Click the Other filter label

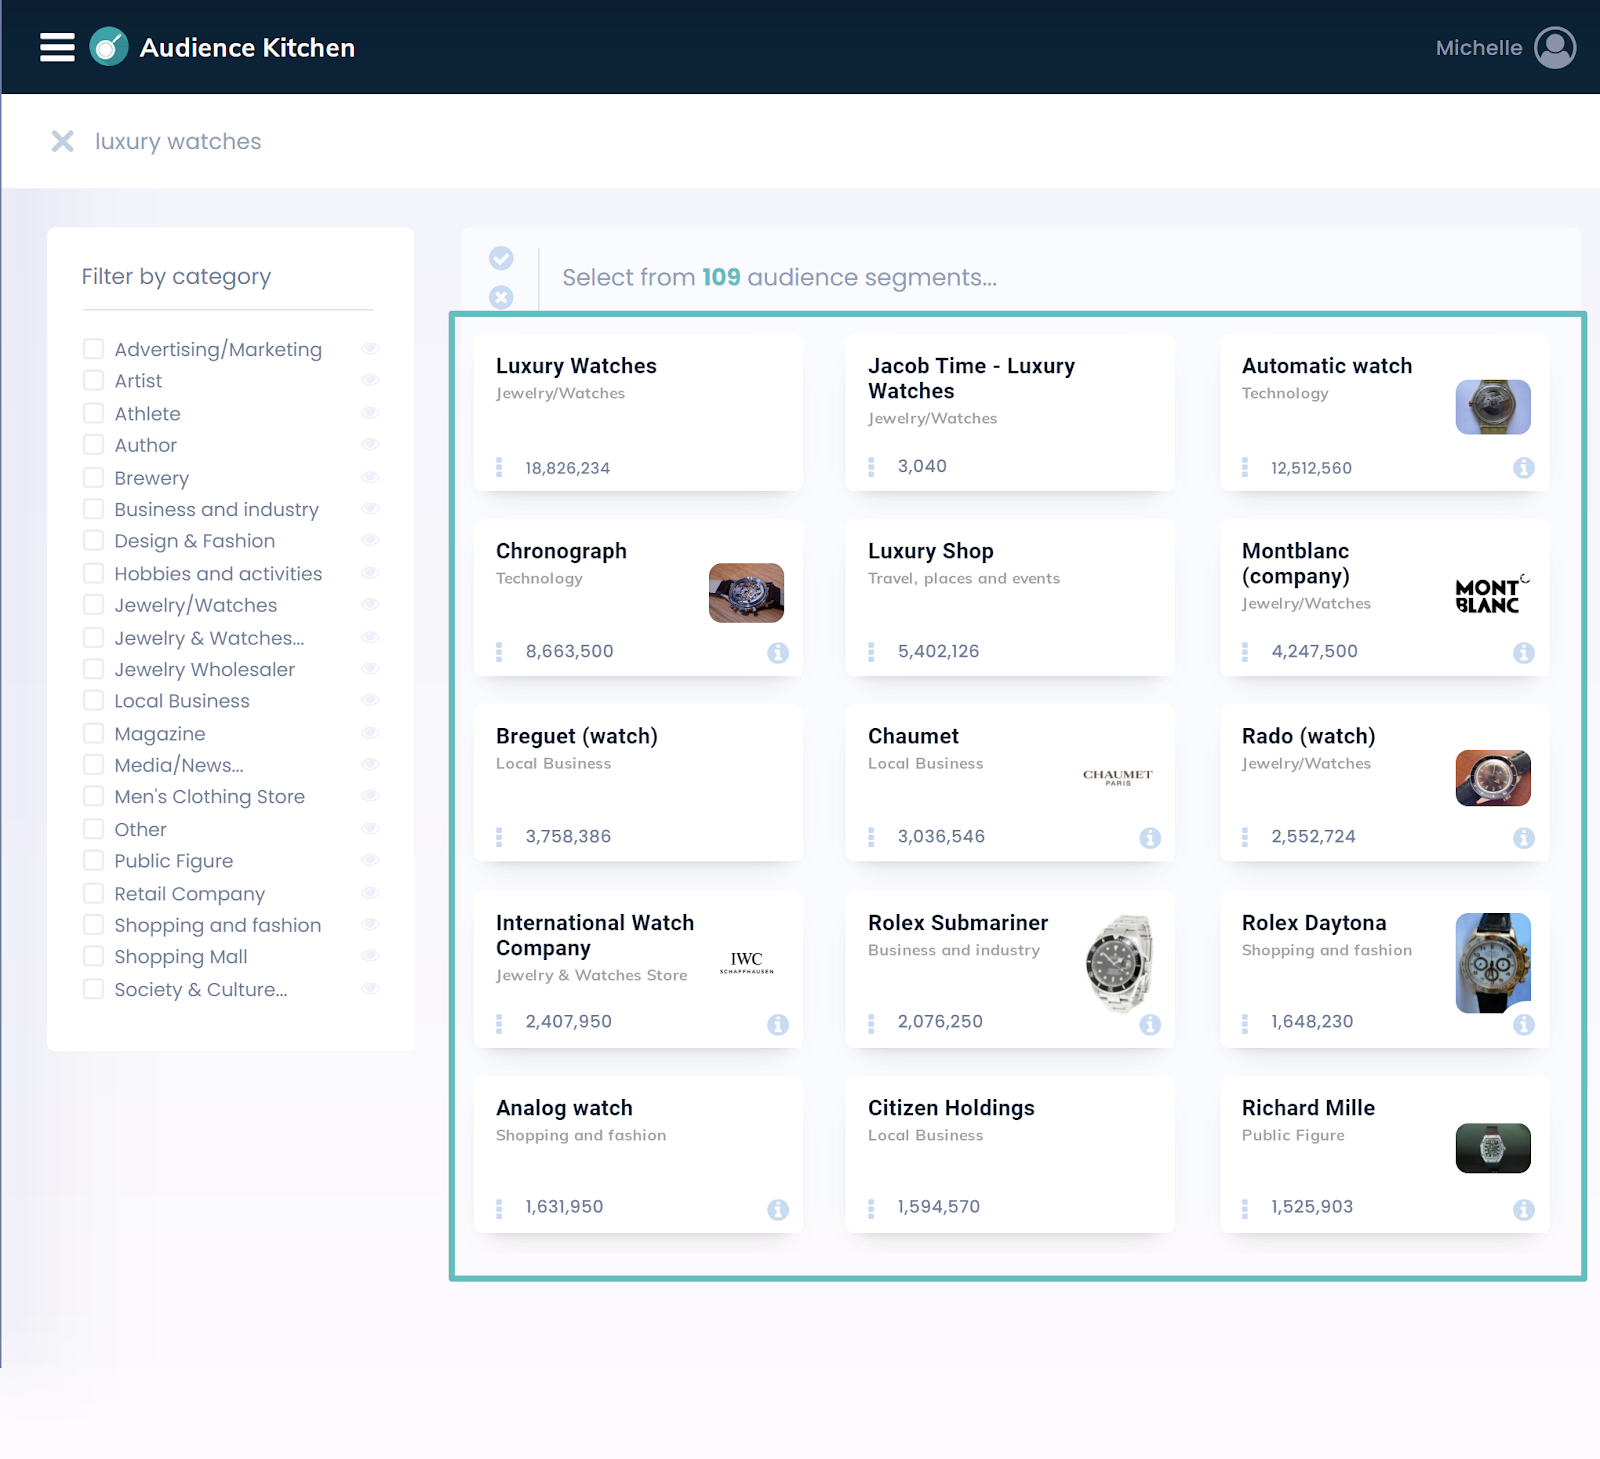pos(140,829)
